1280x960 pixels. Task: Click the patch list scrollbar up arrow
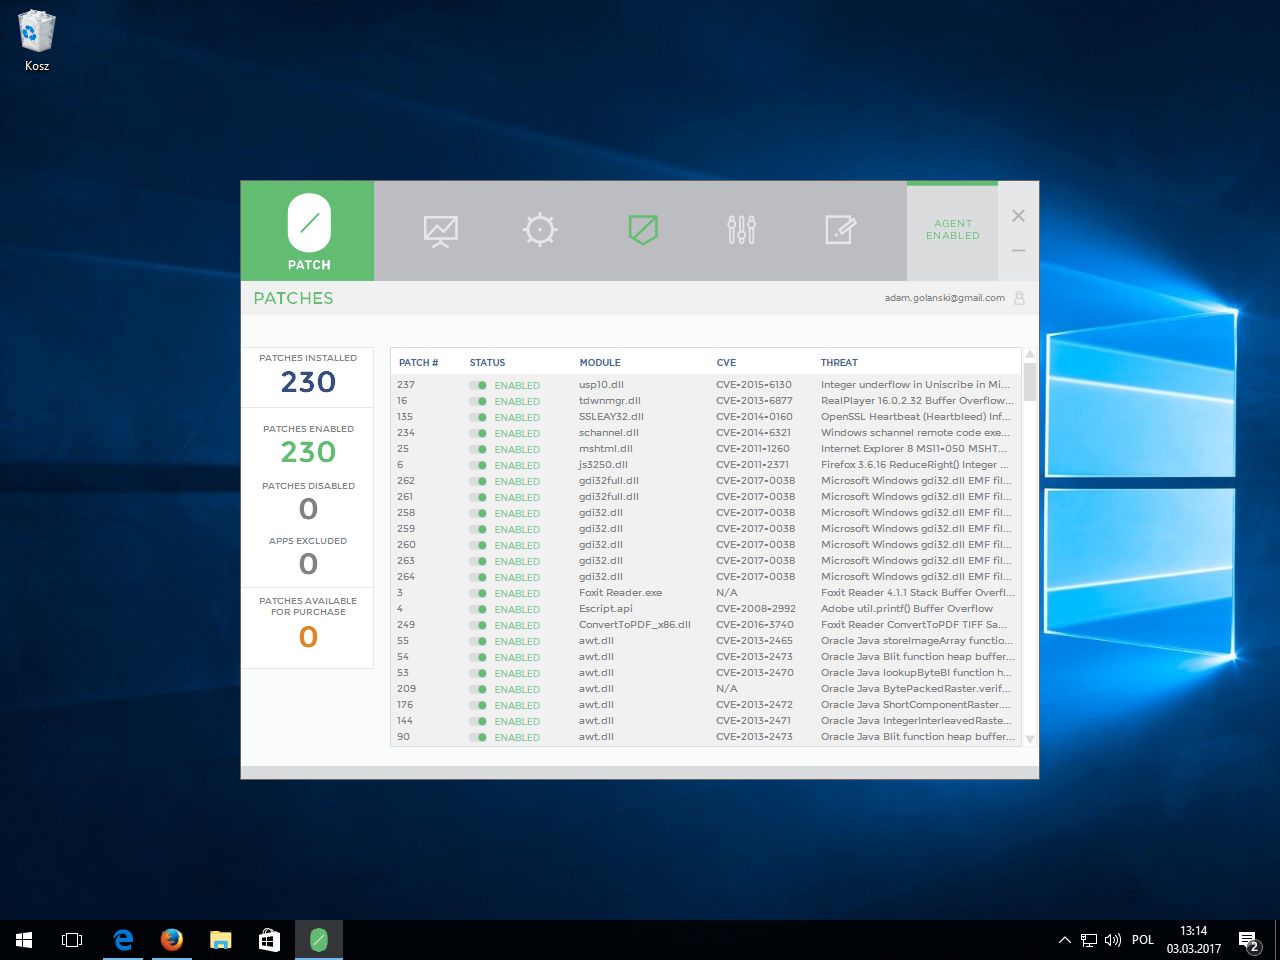(x=1030, y=354)
